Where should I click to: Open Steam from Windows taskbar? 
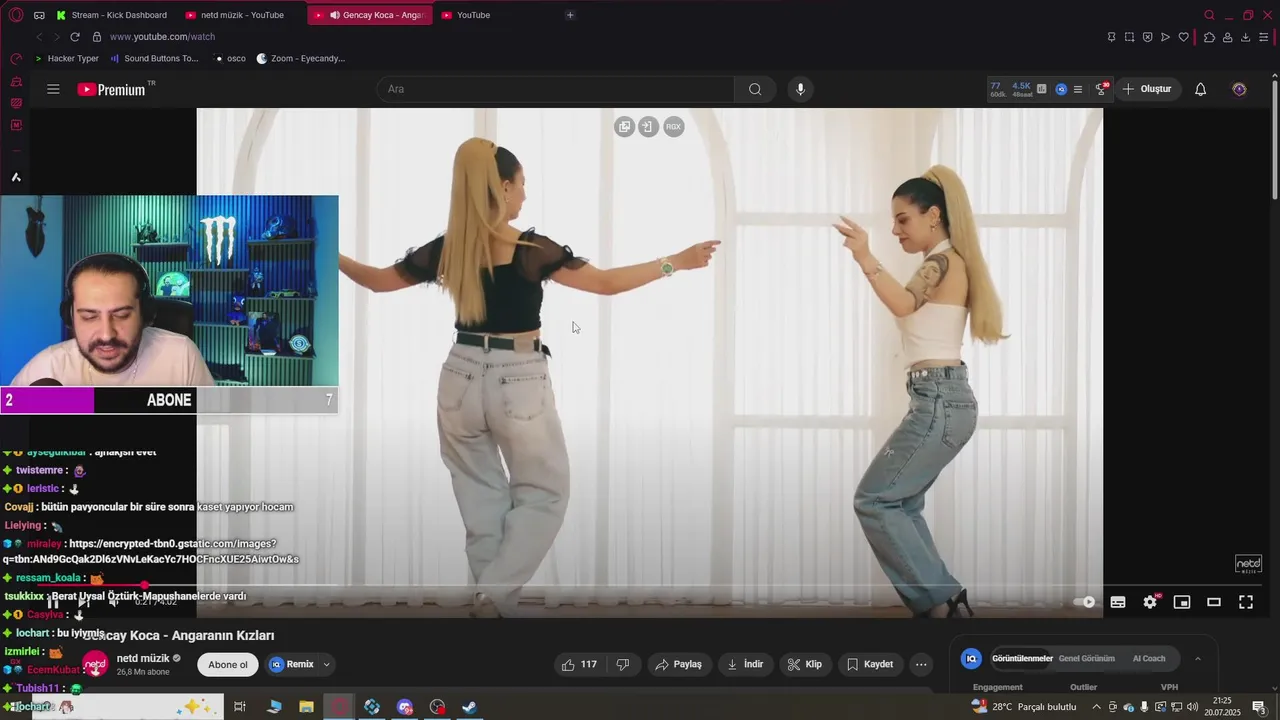coord(469,707)
